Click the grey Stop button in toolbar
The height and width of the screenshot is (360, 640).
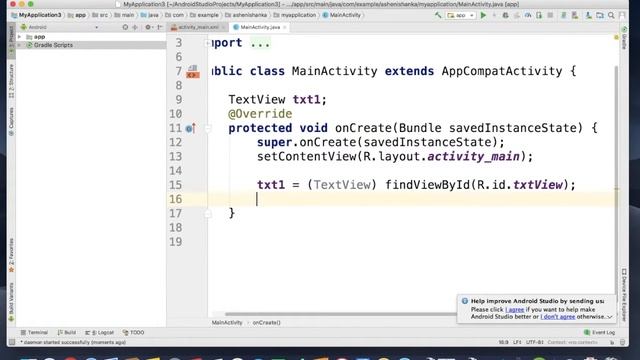tap(550, 15)
